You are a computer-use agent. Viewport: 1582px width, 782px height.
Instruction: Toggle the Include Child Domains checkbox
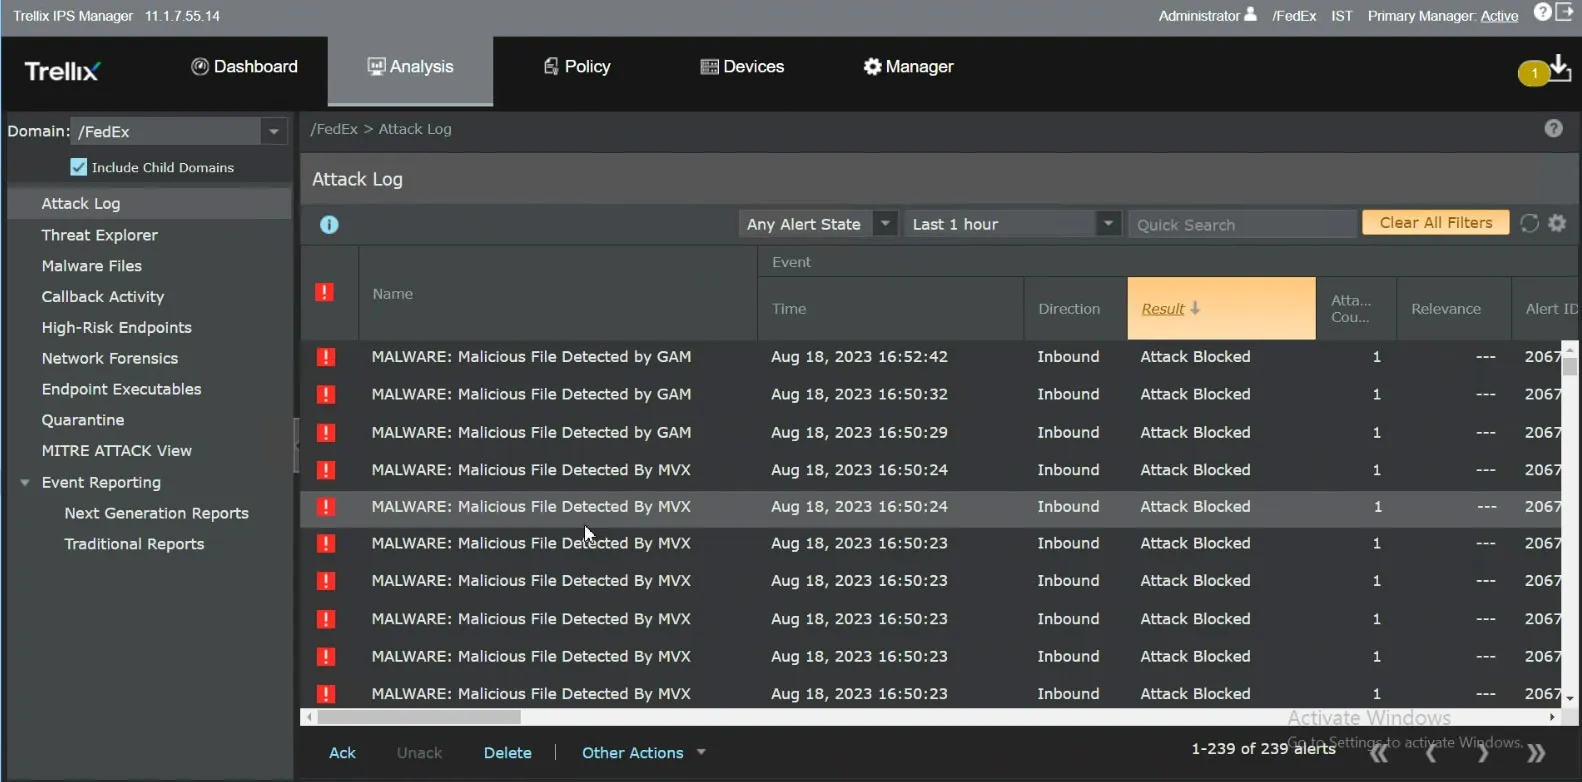click(x=79, y=167)
